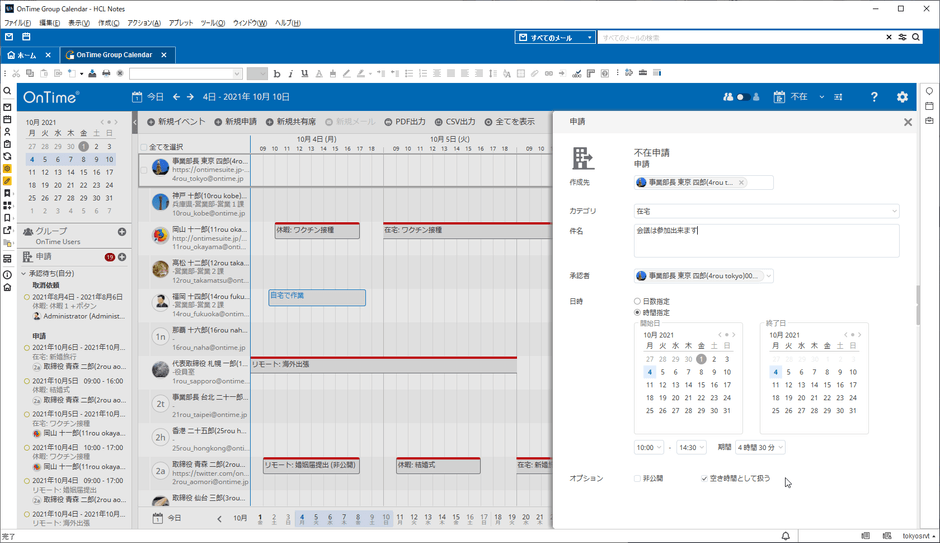
Task: Open the 作成(C) menu
Action: 109,23
